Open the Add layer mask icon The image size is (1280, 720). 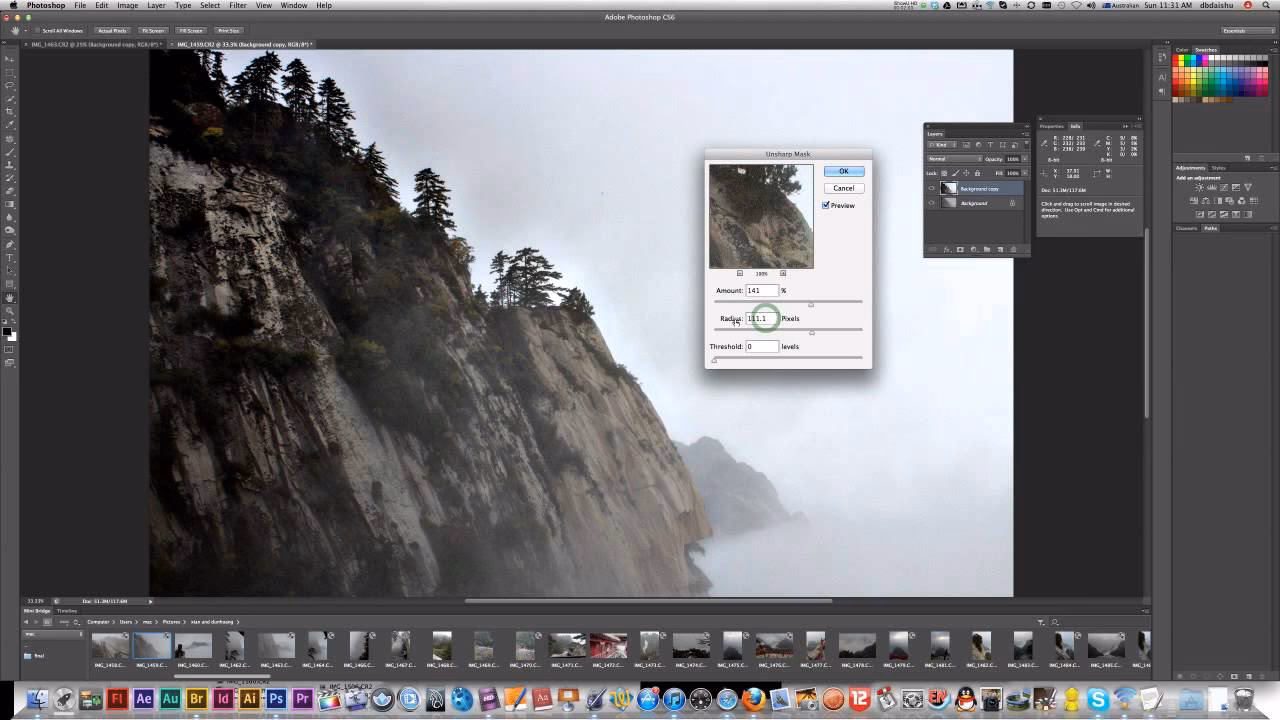point(960,249)
